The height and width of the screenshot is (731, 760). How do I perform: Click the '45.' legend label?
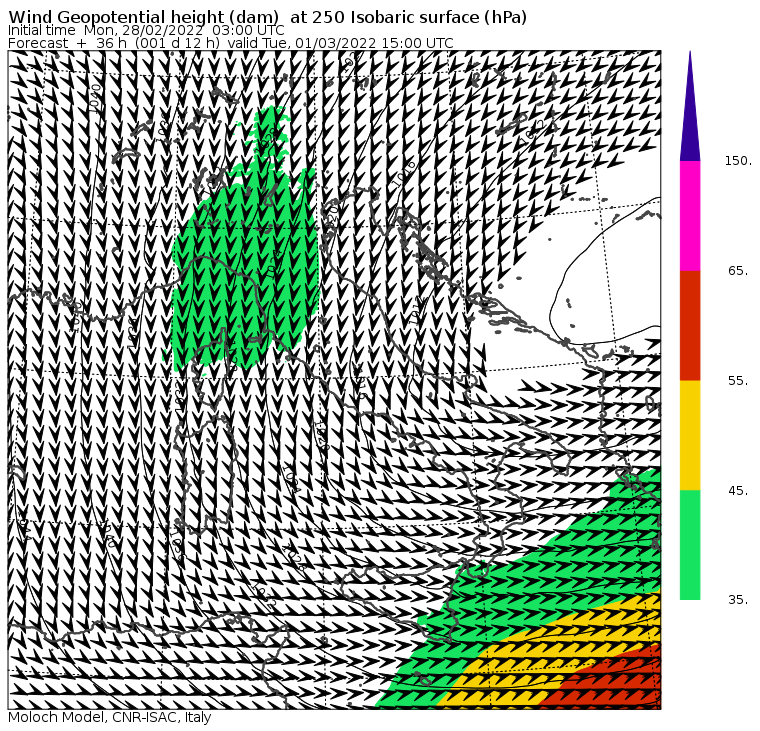[739, 491]
